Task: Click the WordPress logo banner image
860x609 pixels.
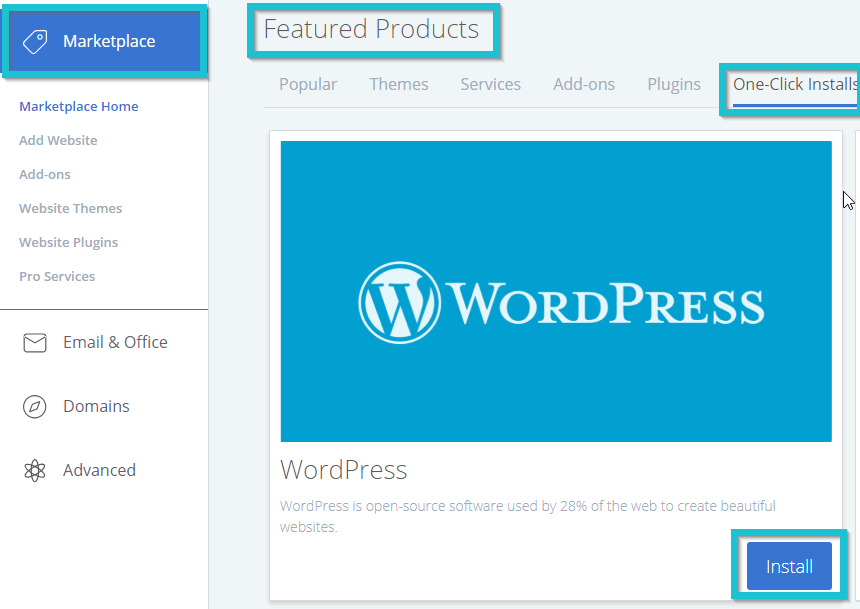Action: (x=556, y=291)
